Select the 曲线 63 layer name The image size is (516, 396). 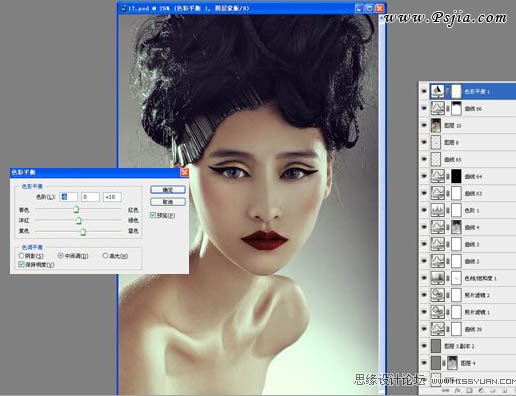(473, 193)
